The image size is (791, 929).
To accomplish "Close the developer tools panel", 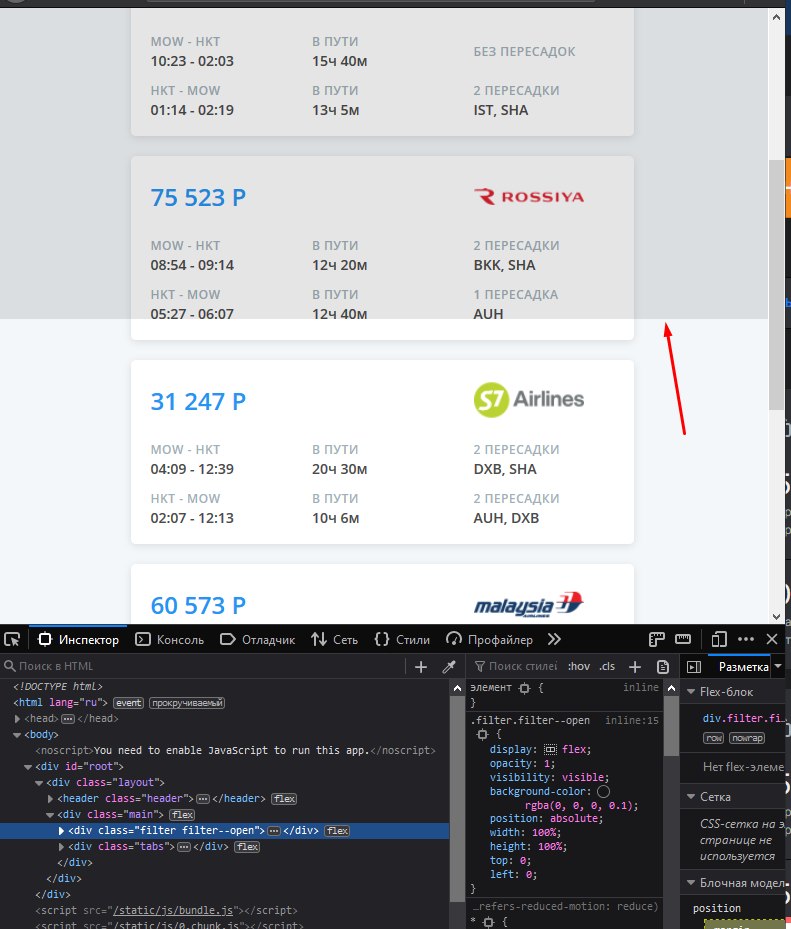I will (x=772, y=639).
